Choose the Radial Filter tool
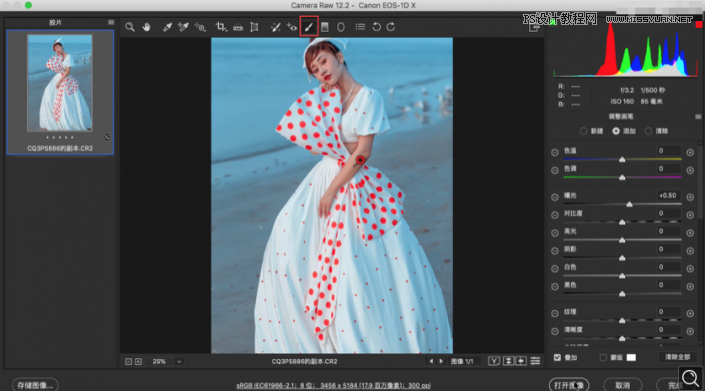705x391 pixels. 341,27
